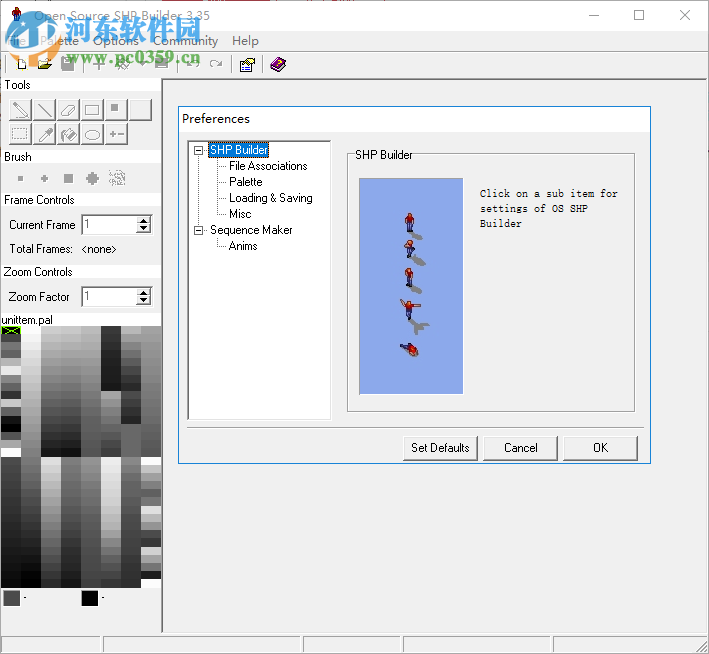Minimize the SHP Builder window
This screenshot has width=709, height=654.
point(594,15)
